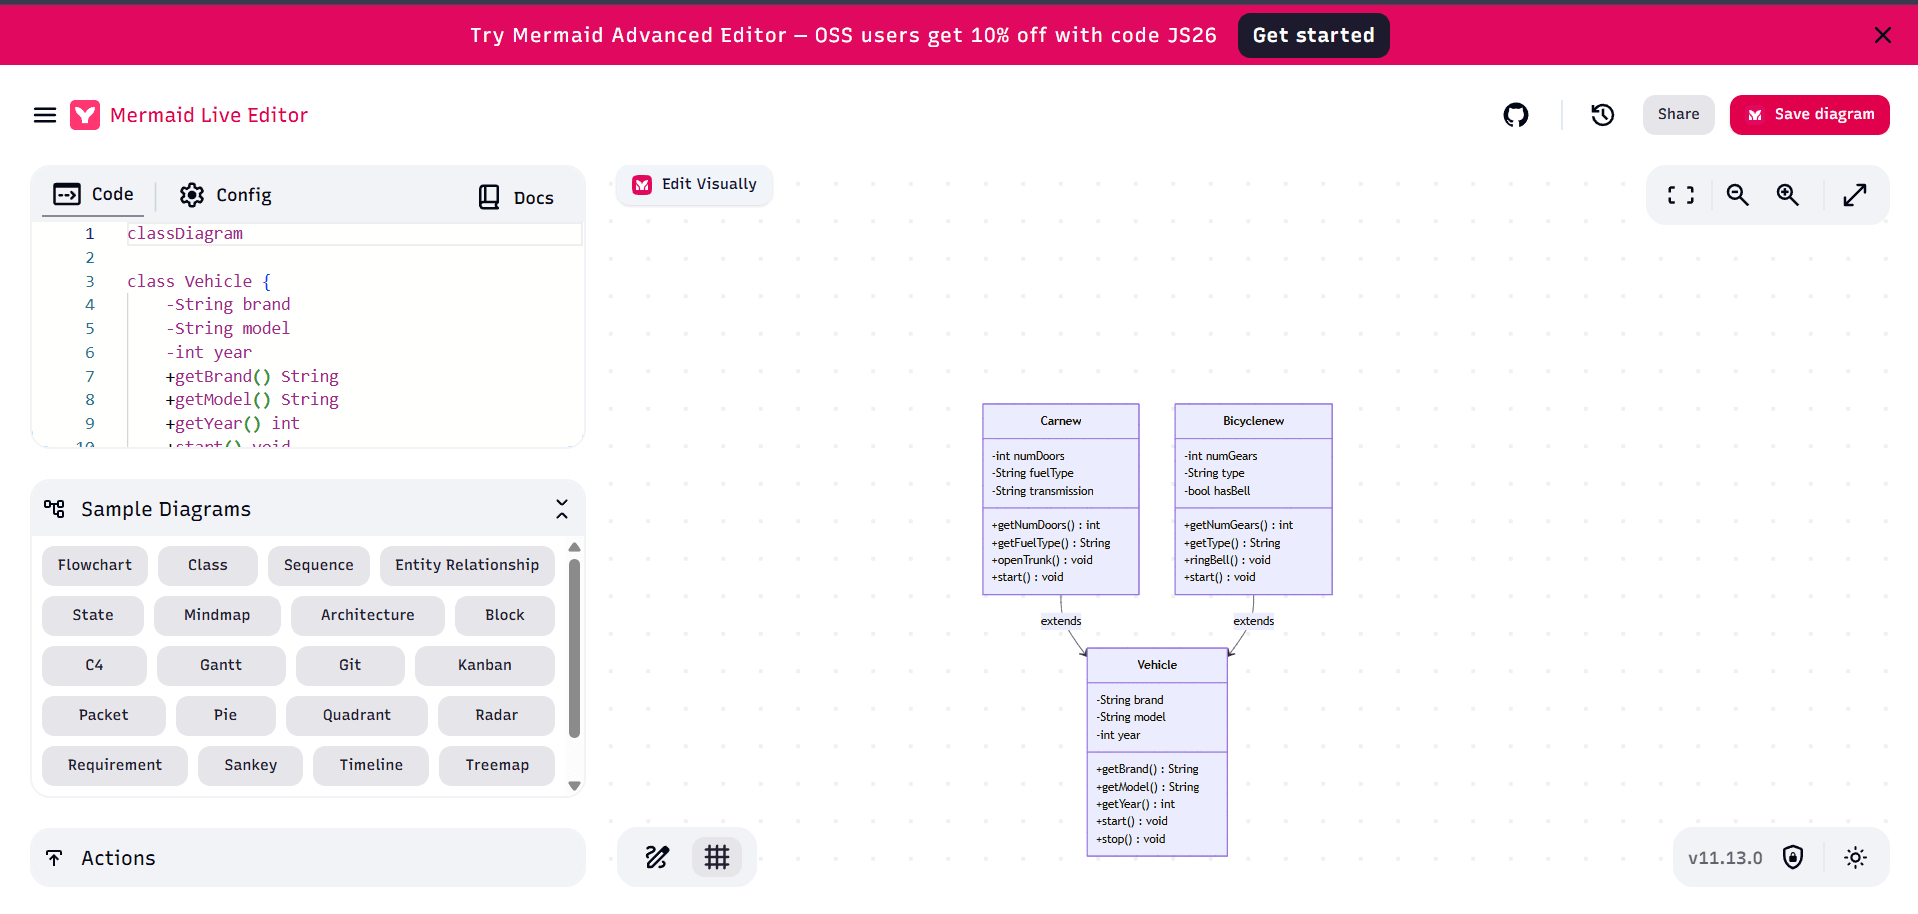The image size is (1918, 914).
Task: Open the GitHub repository icon
Action: (1516, 115)
